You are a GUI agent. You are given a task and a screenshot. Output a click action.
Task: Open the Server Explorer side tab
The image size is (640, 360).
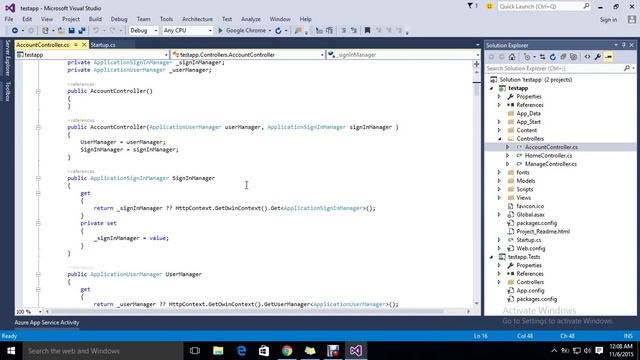coord(7,58)
